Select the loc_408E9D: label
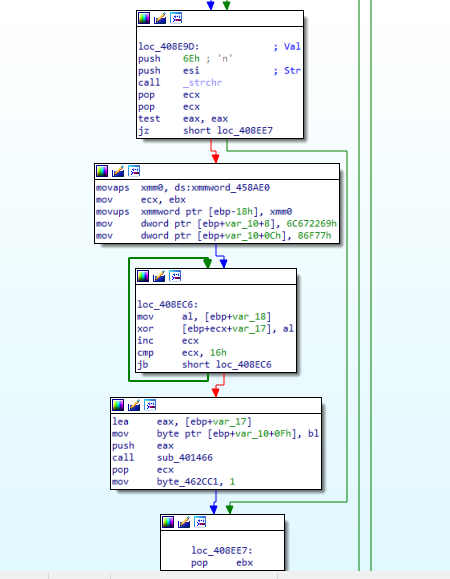Viewport: 450px width, 579px height. tap(169, 47)
